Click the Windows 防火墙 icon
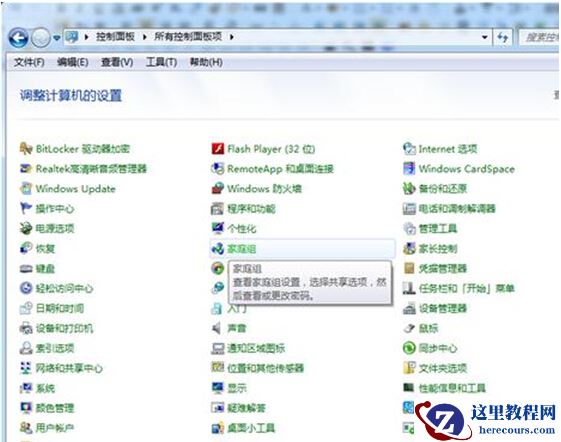Image resolution: width=561 pixels, height=442 pixels. (x=218, y=189)
